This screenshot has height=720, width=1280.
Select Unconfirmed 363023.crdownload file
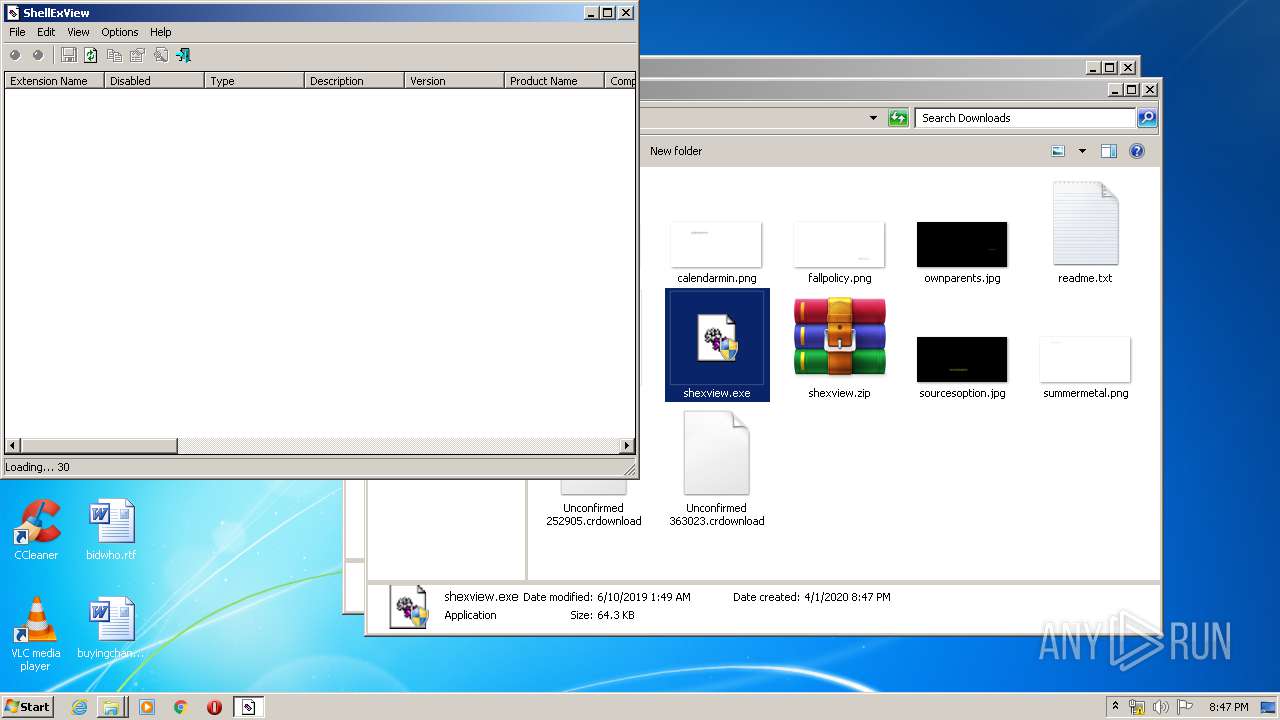coord(716,470)
